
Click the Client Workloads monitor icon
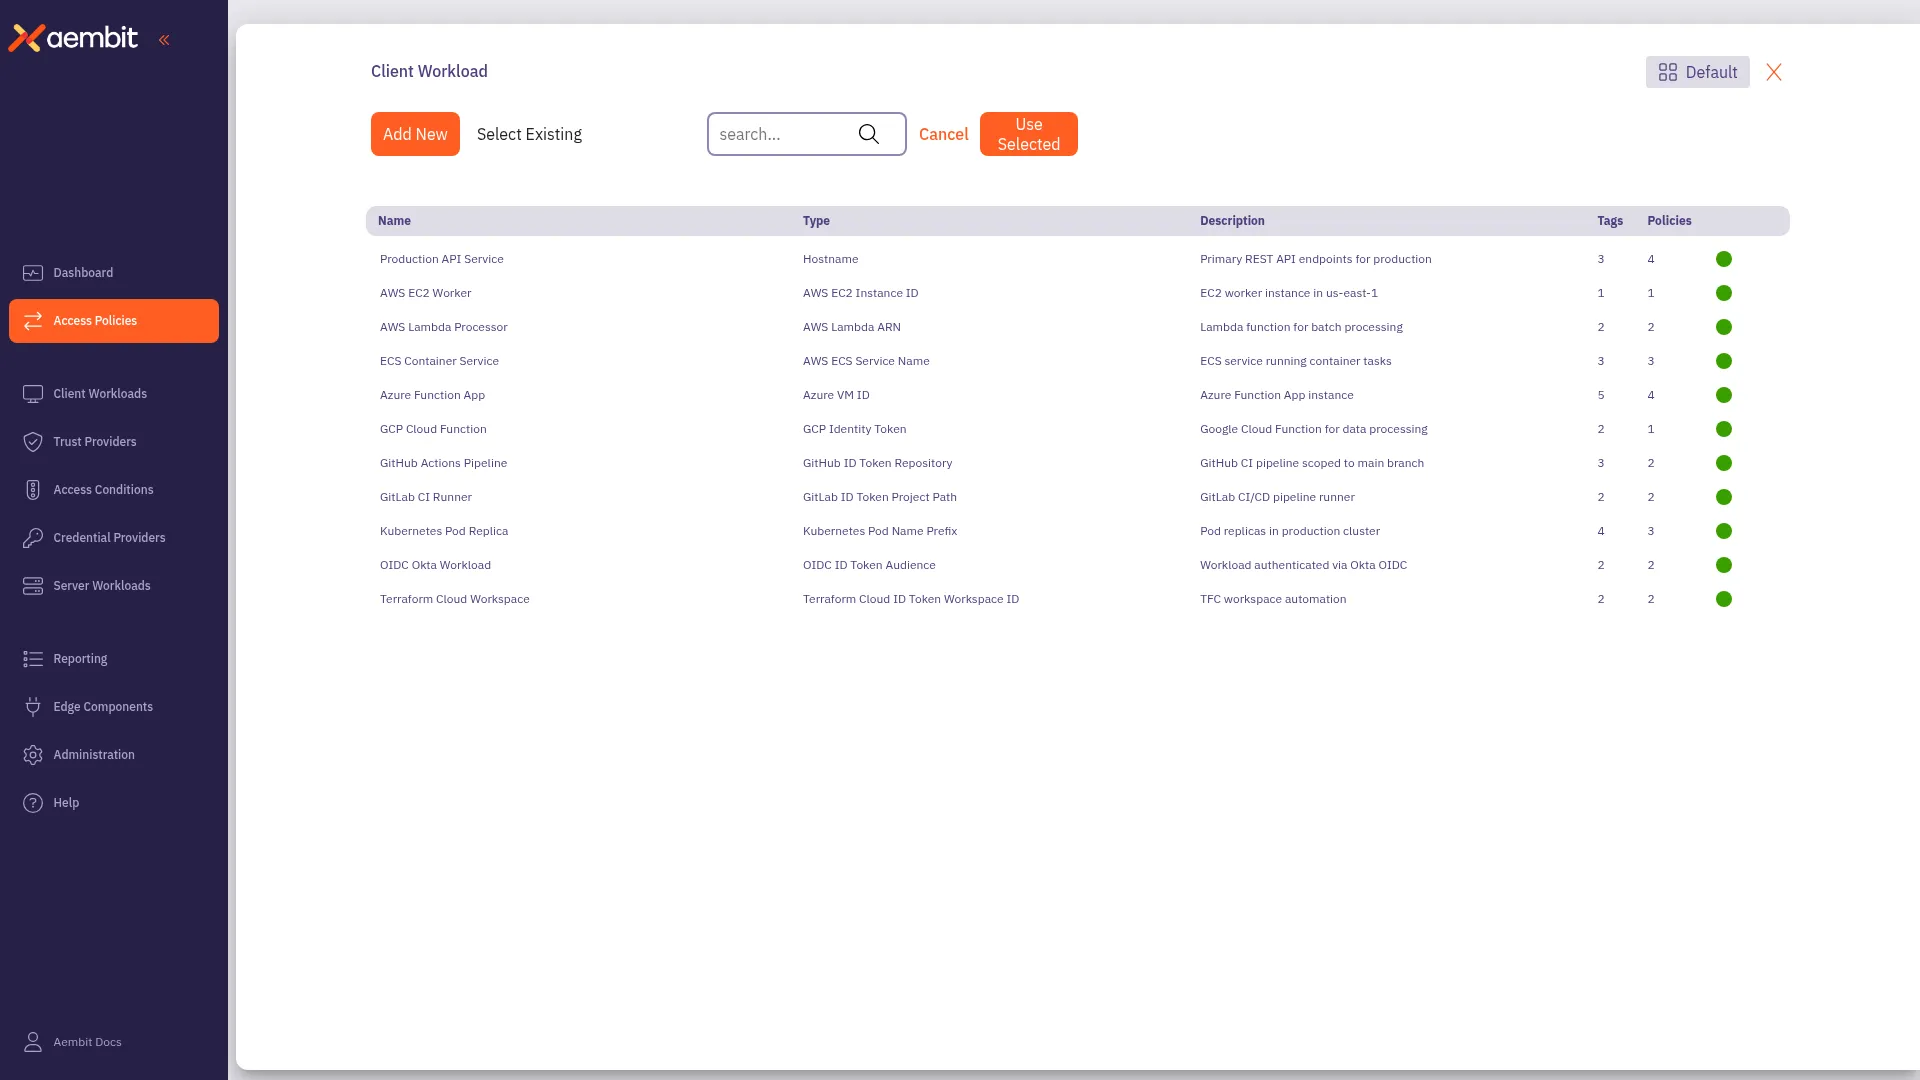(x=33, y=394)
